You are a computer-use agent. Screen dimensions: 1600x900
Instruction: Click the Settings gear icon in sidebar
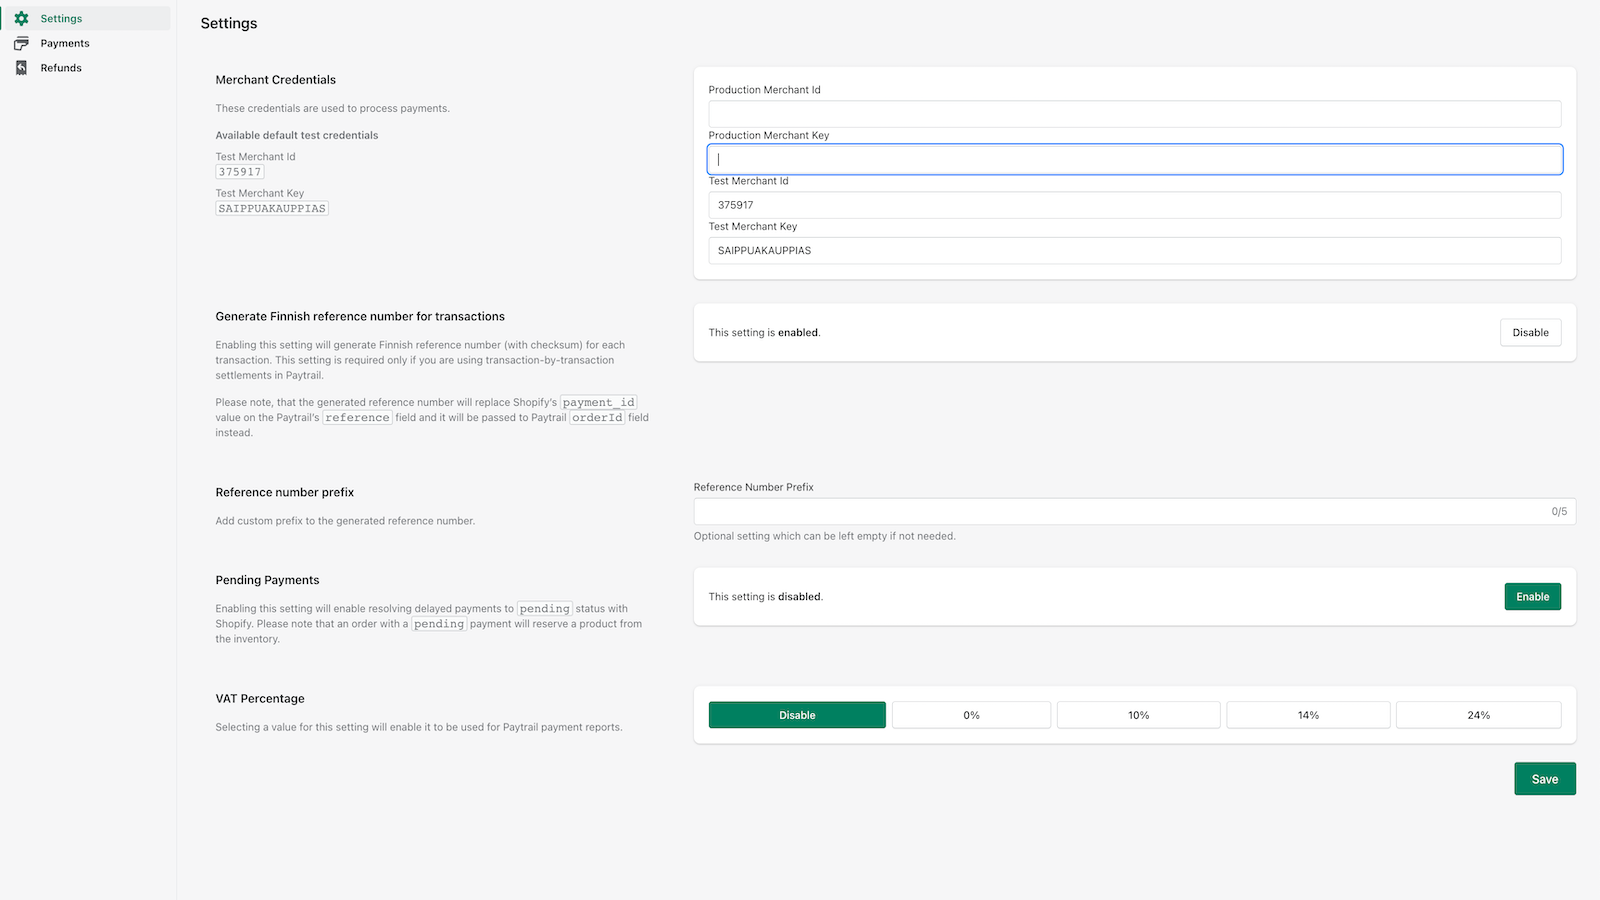coord(21,18)
